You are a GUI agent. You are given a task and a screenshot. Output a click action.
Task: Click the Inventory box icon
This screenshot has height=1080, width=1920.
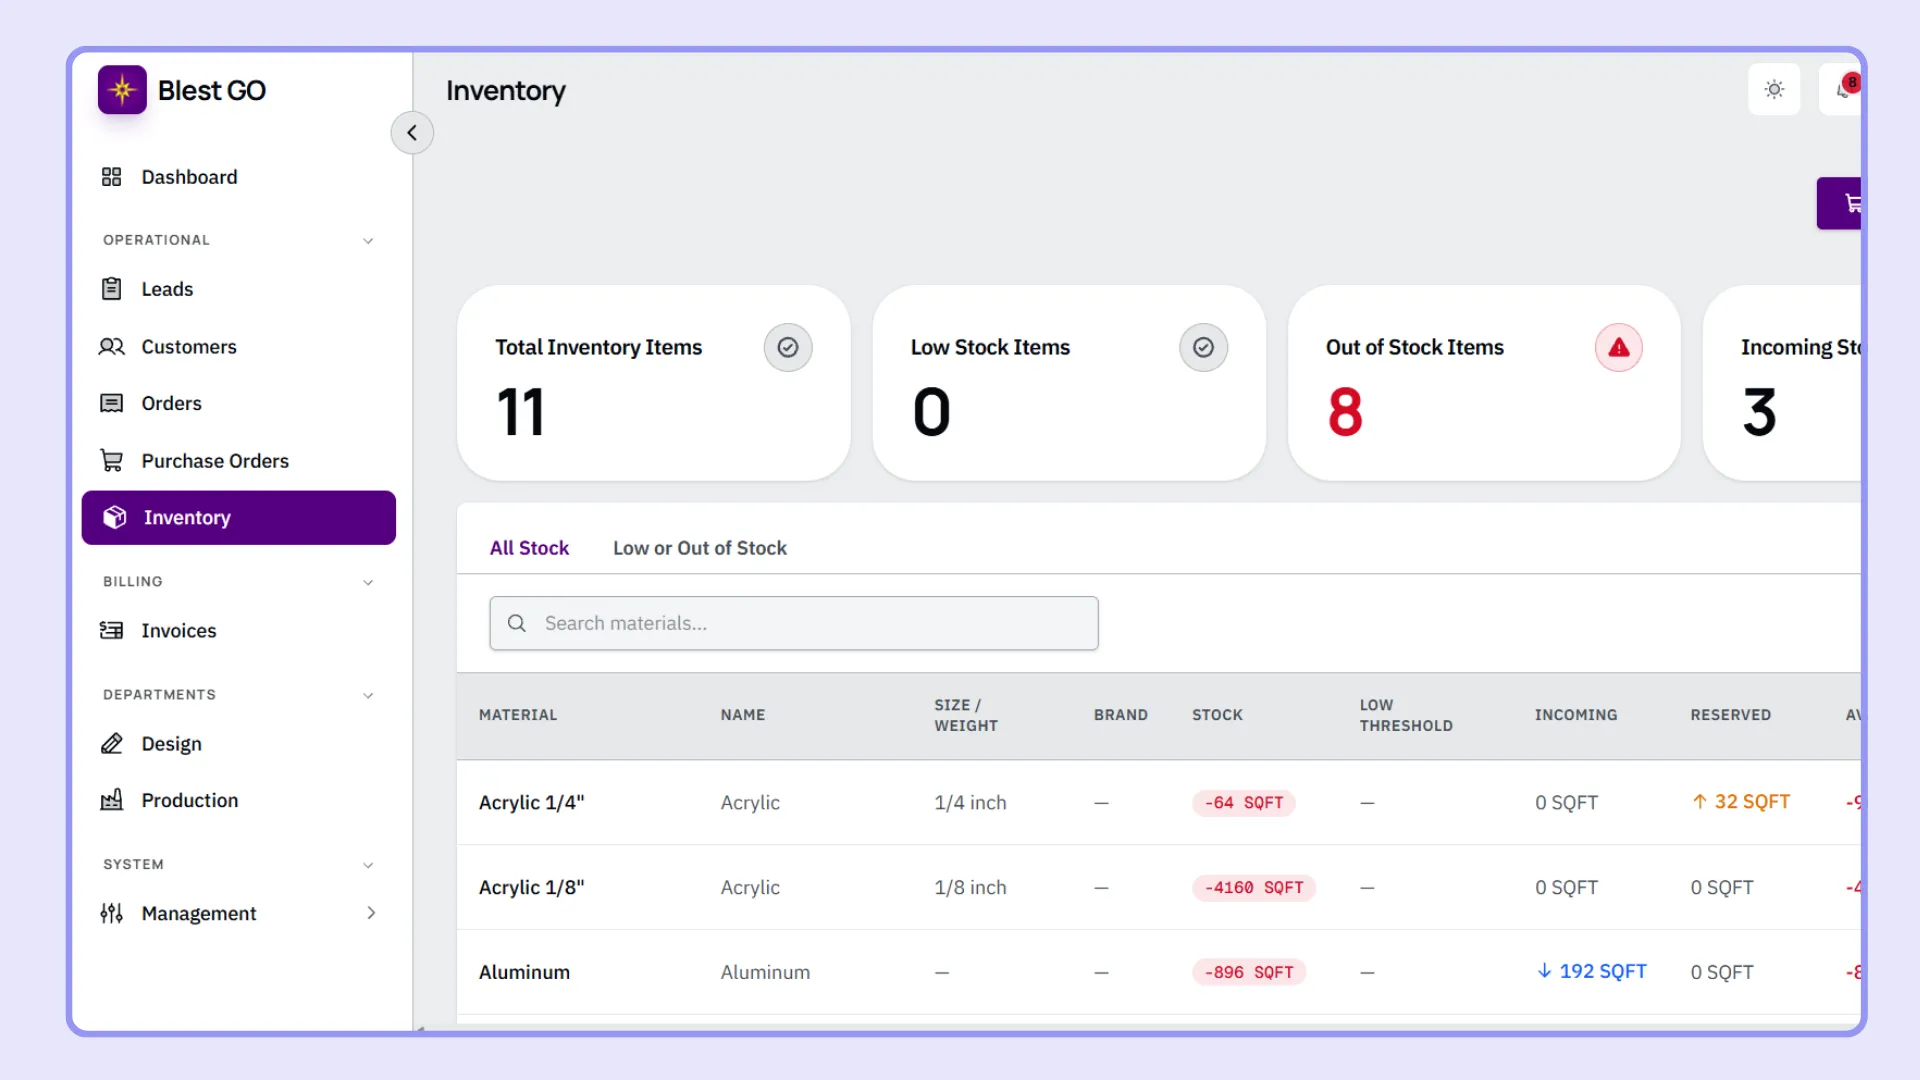tap(115, 517)
